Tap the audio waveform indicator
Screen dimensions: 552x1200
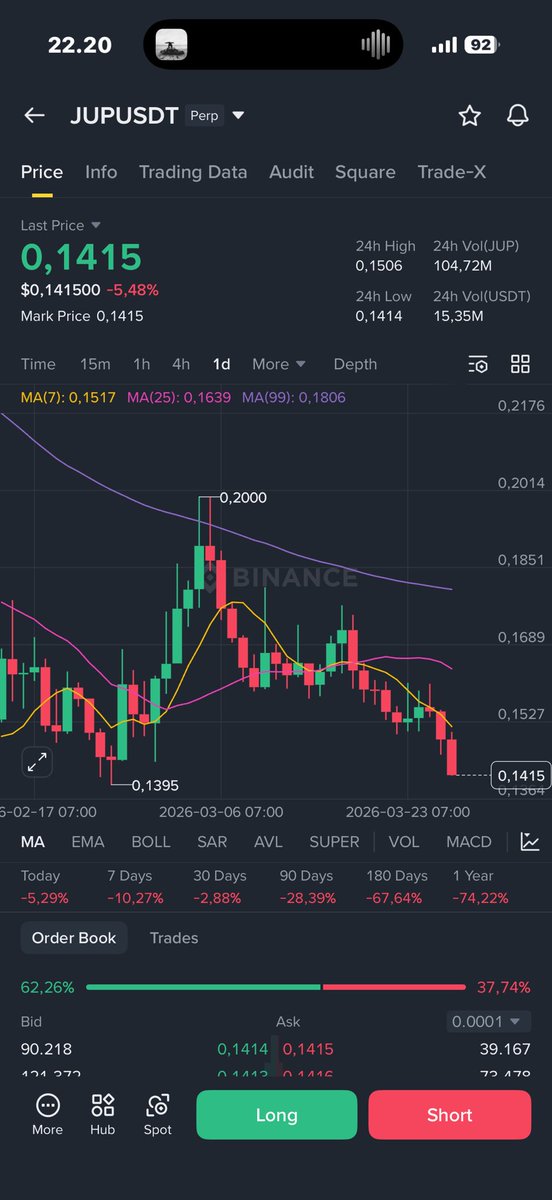[375, 44]
